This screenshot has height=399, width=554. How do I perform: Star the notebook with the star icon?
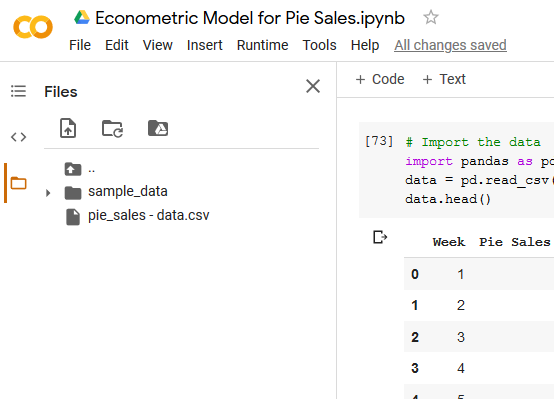[x=431, y=17]
